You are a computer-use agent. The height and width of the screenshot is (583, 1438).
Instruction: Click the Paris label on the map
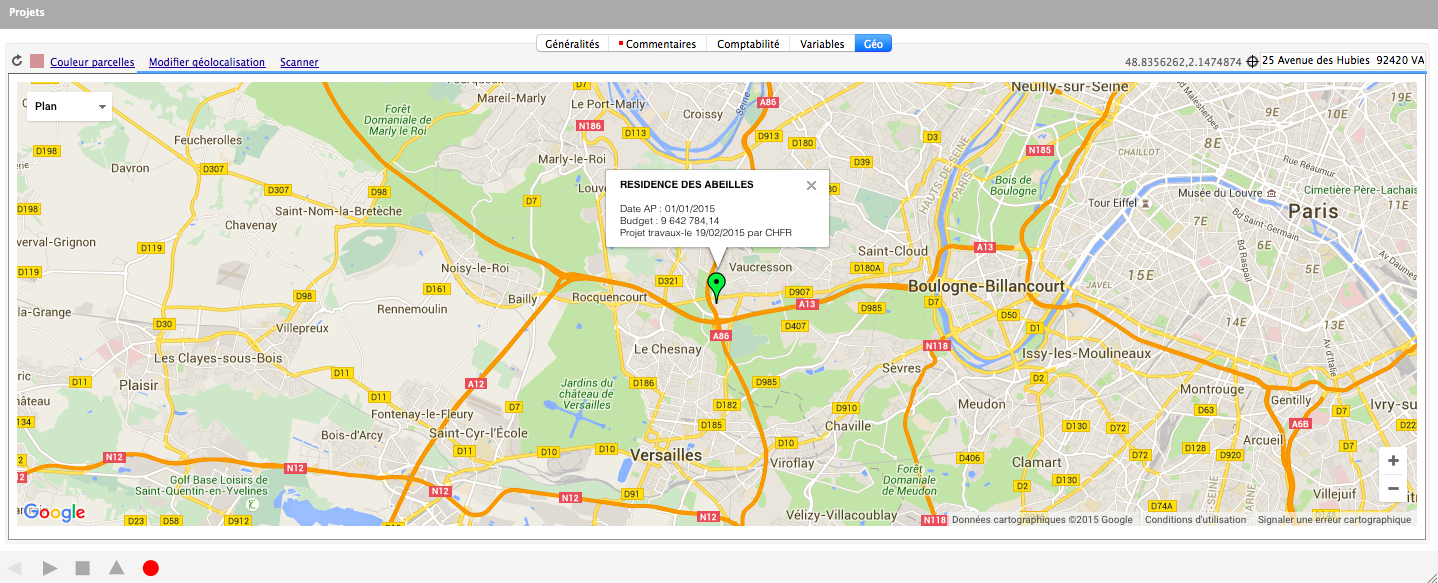coord(1313,211)
